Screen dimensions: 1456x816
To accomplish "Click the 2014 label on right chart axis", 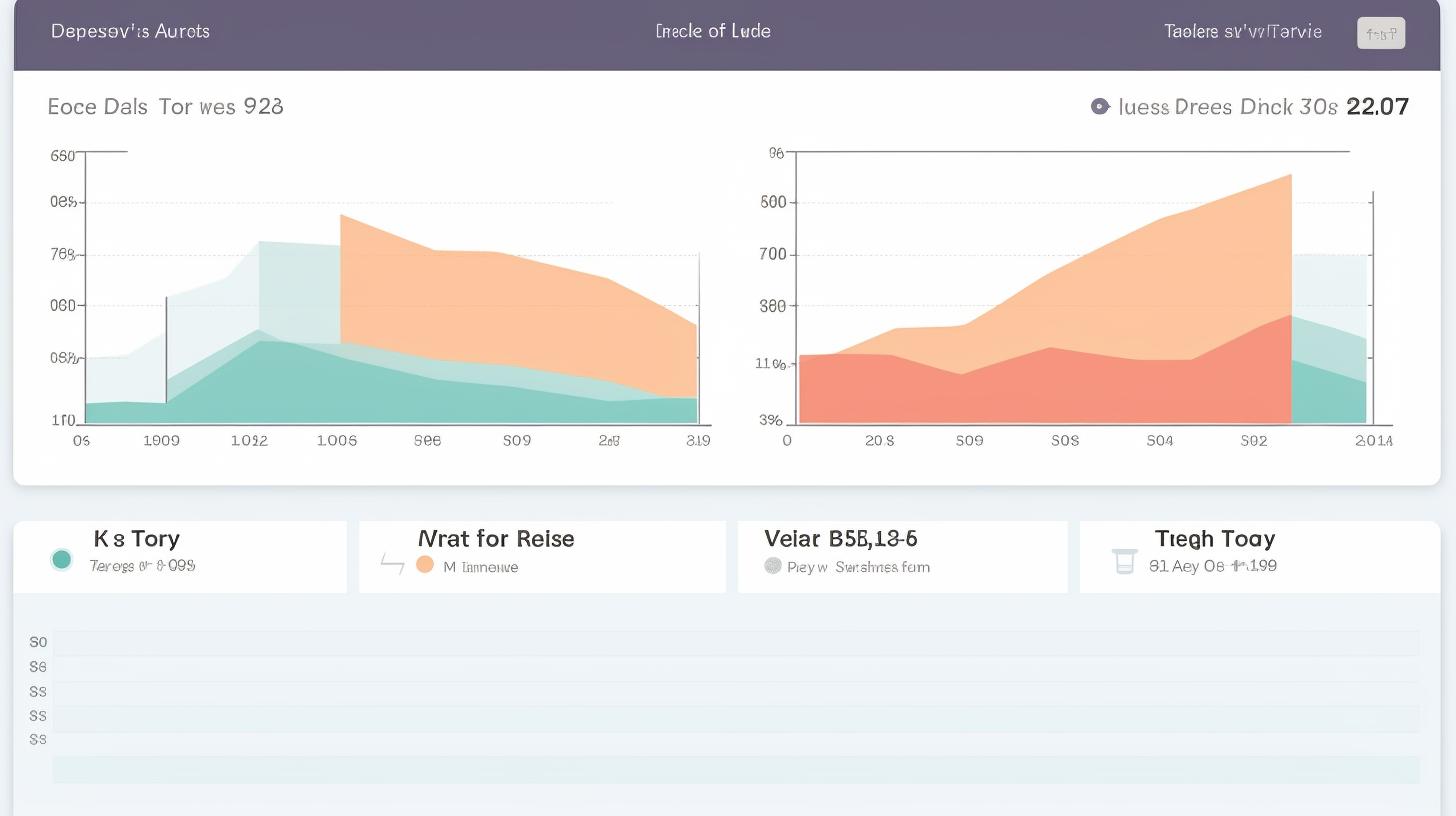I will pos(1372,440).
